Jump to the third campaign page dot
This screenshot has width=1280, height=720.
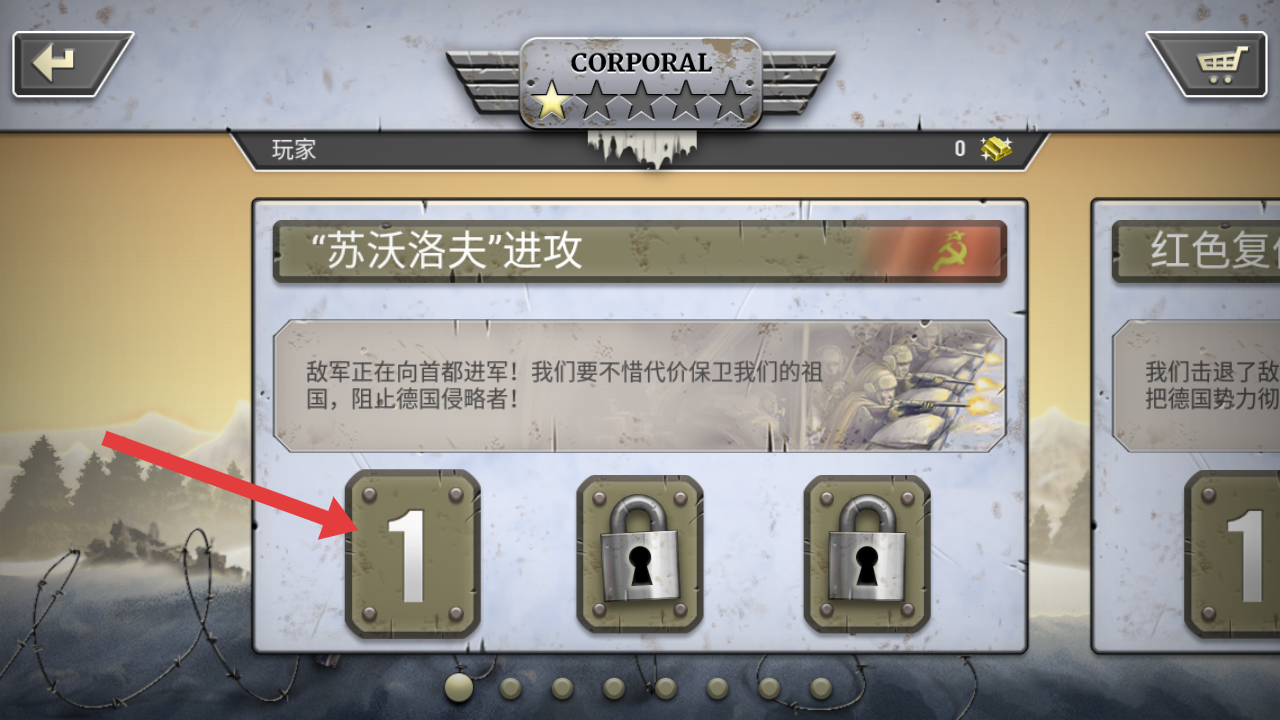click(x=563, y=688)
